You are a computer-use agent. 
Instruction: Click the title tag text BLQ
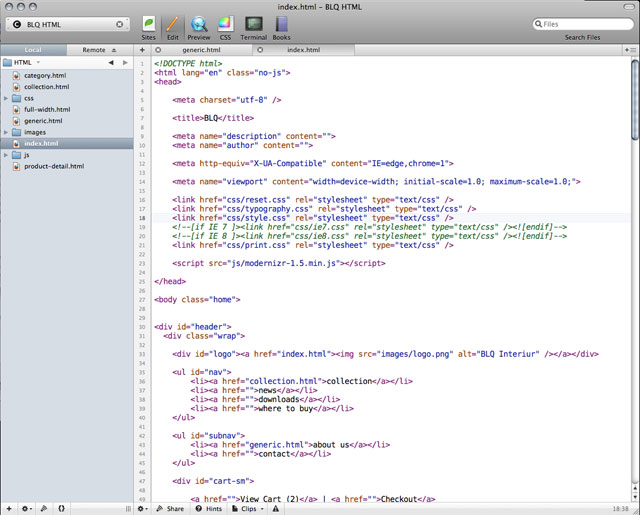[211, 118]
